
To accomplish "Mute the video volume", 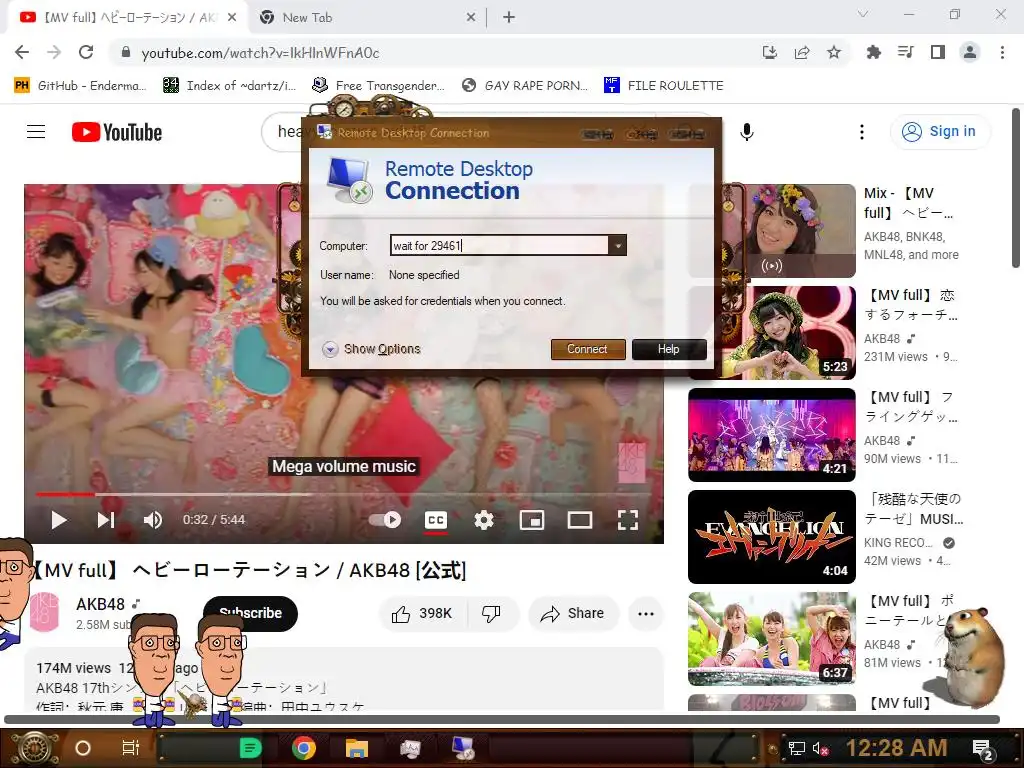I will tap(153, 520).
